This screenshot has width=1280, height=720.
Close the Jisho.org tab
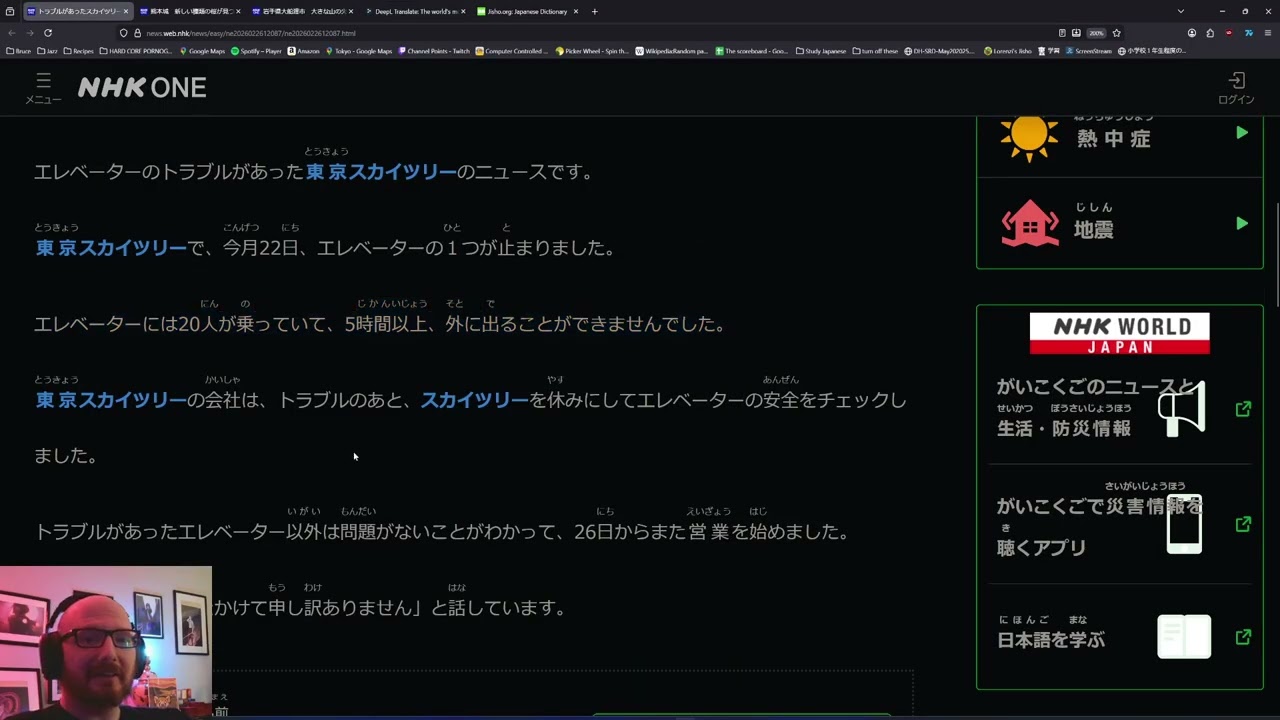click(x=575, y=11)
